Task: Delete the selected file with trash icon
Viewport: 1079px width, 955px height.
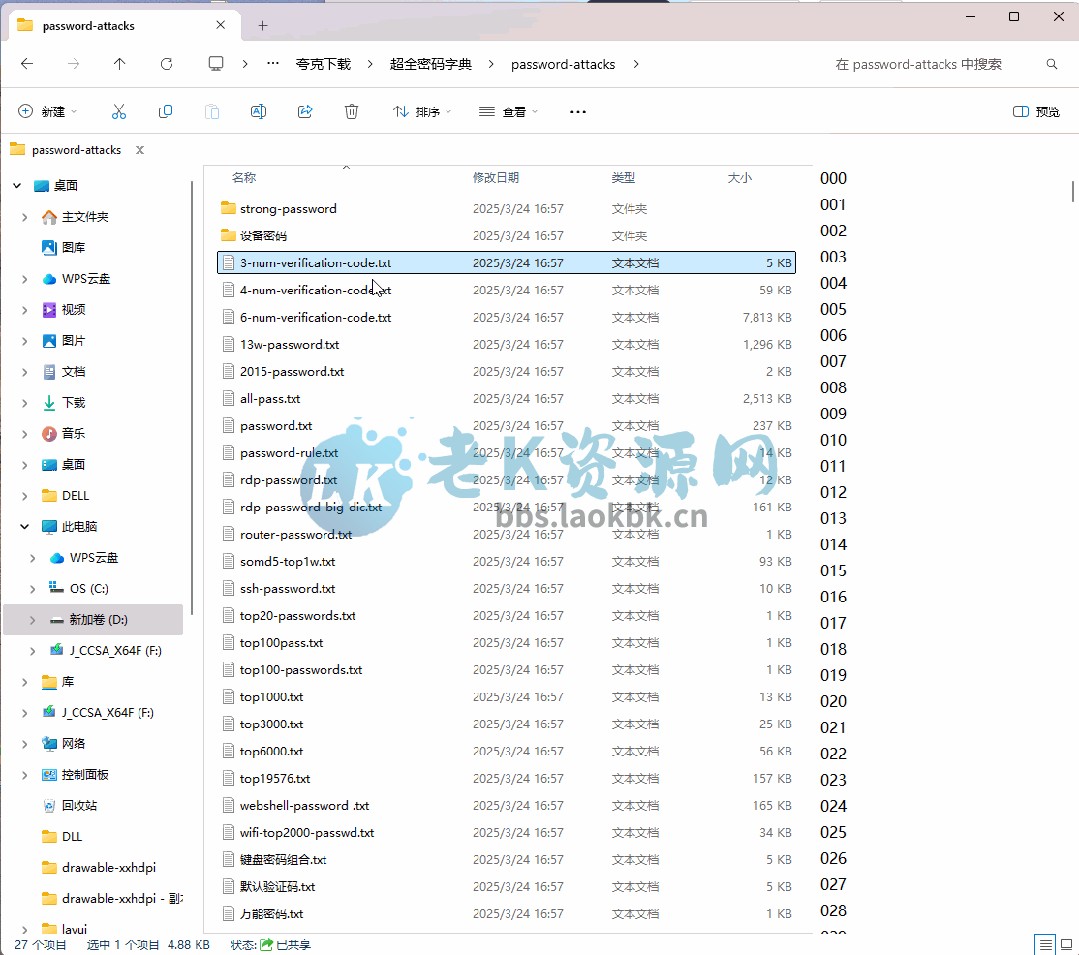Action: pyautogui.click(x=351, y=111)
